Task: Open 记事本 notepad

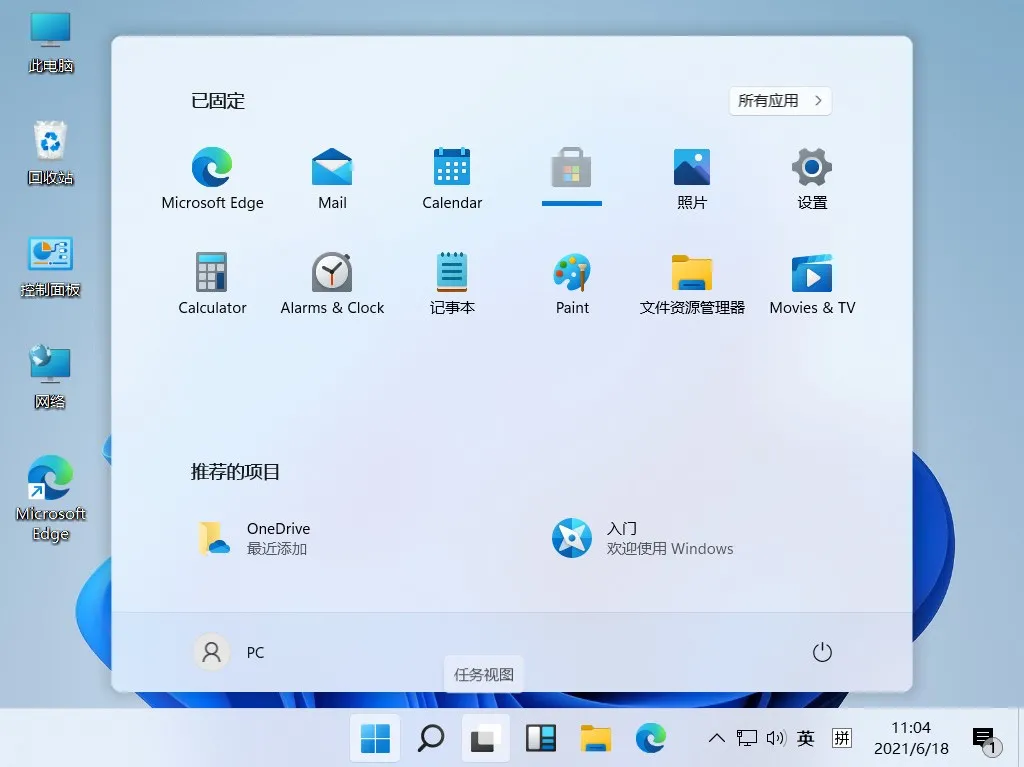Action: click(452, 283)
